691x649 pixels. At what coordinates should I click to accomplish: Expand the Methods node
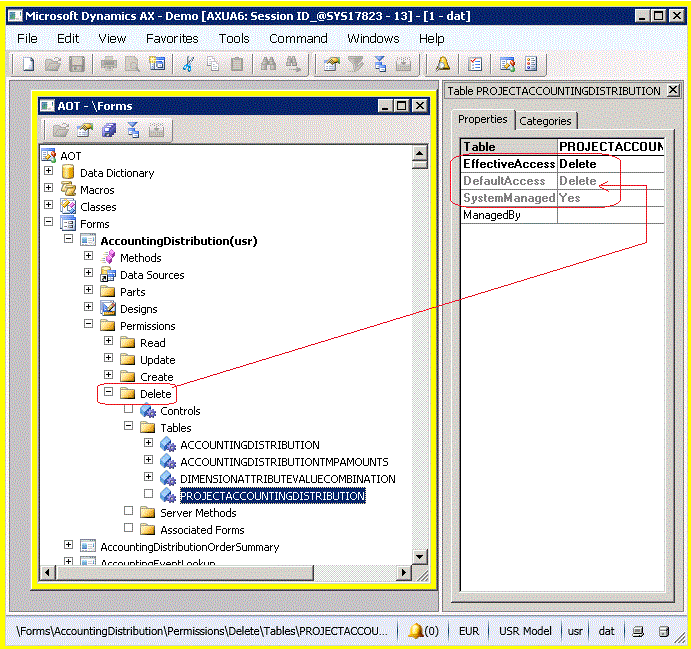tap(89, 256)
